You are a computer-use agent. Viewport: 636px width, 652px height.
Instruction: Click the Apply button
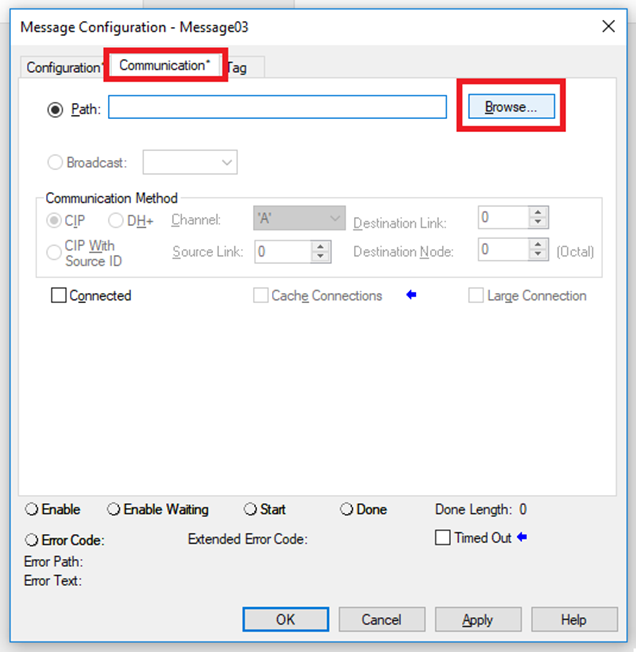click(x=477, y=619)
